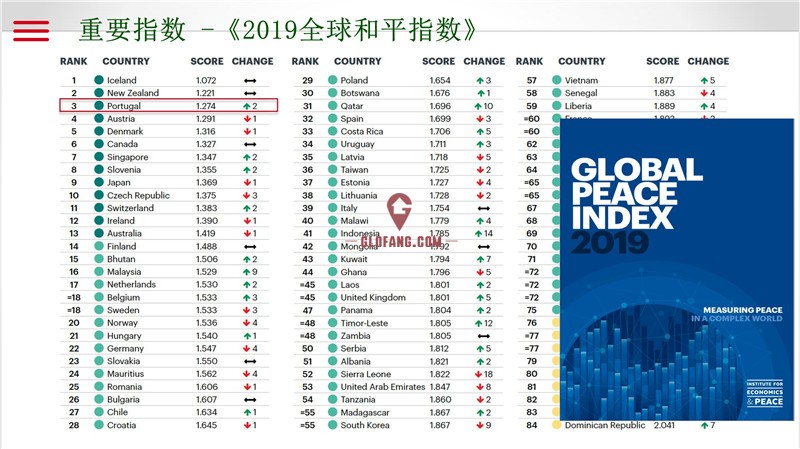This screenshot has width=800, height=449.
Task: Click the green dot beside Austria
Action: pyautogui.click(x=99, y=118)
